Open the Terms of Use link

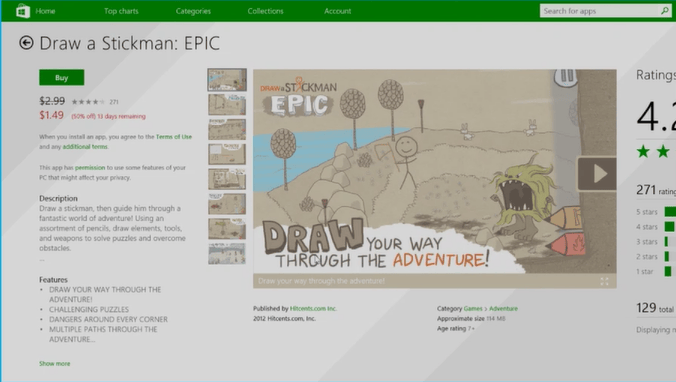[x=174, y=137]
